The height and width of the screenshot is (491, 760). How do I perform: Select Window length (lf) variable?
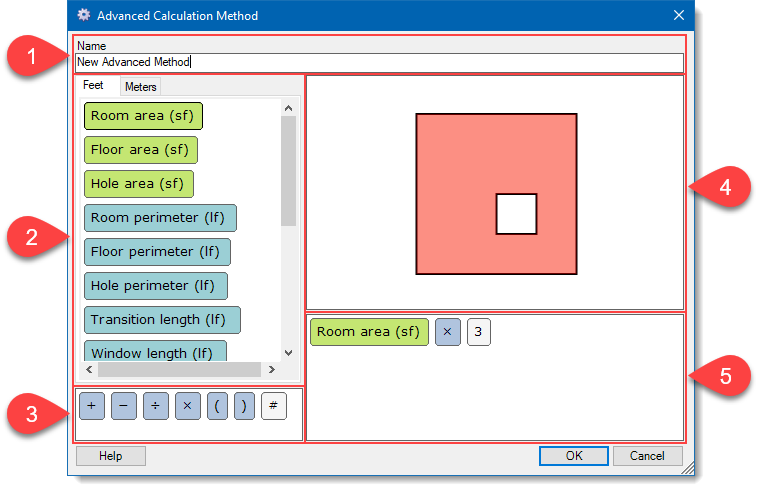[x=155, y=351]
